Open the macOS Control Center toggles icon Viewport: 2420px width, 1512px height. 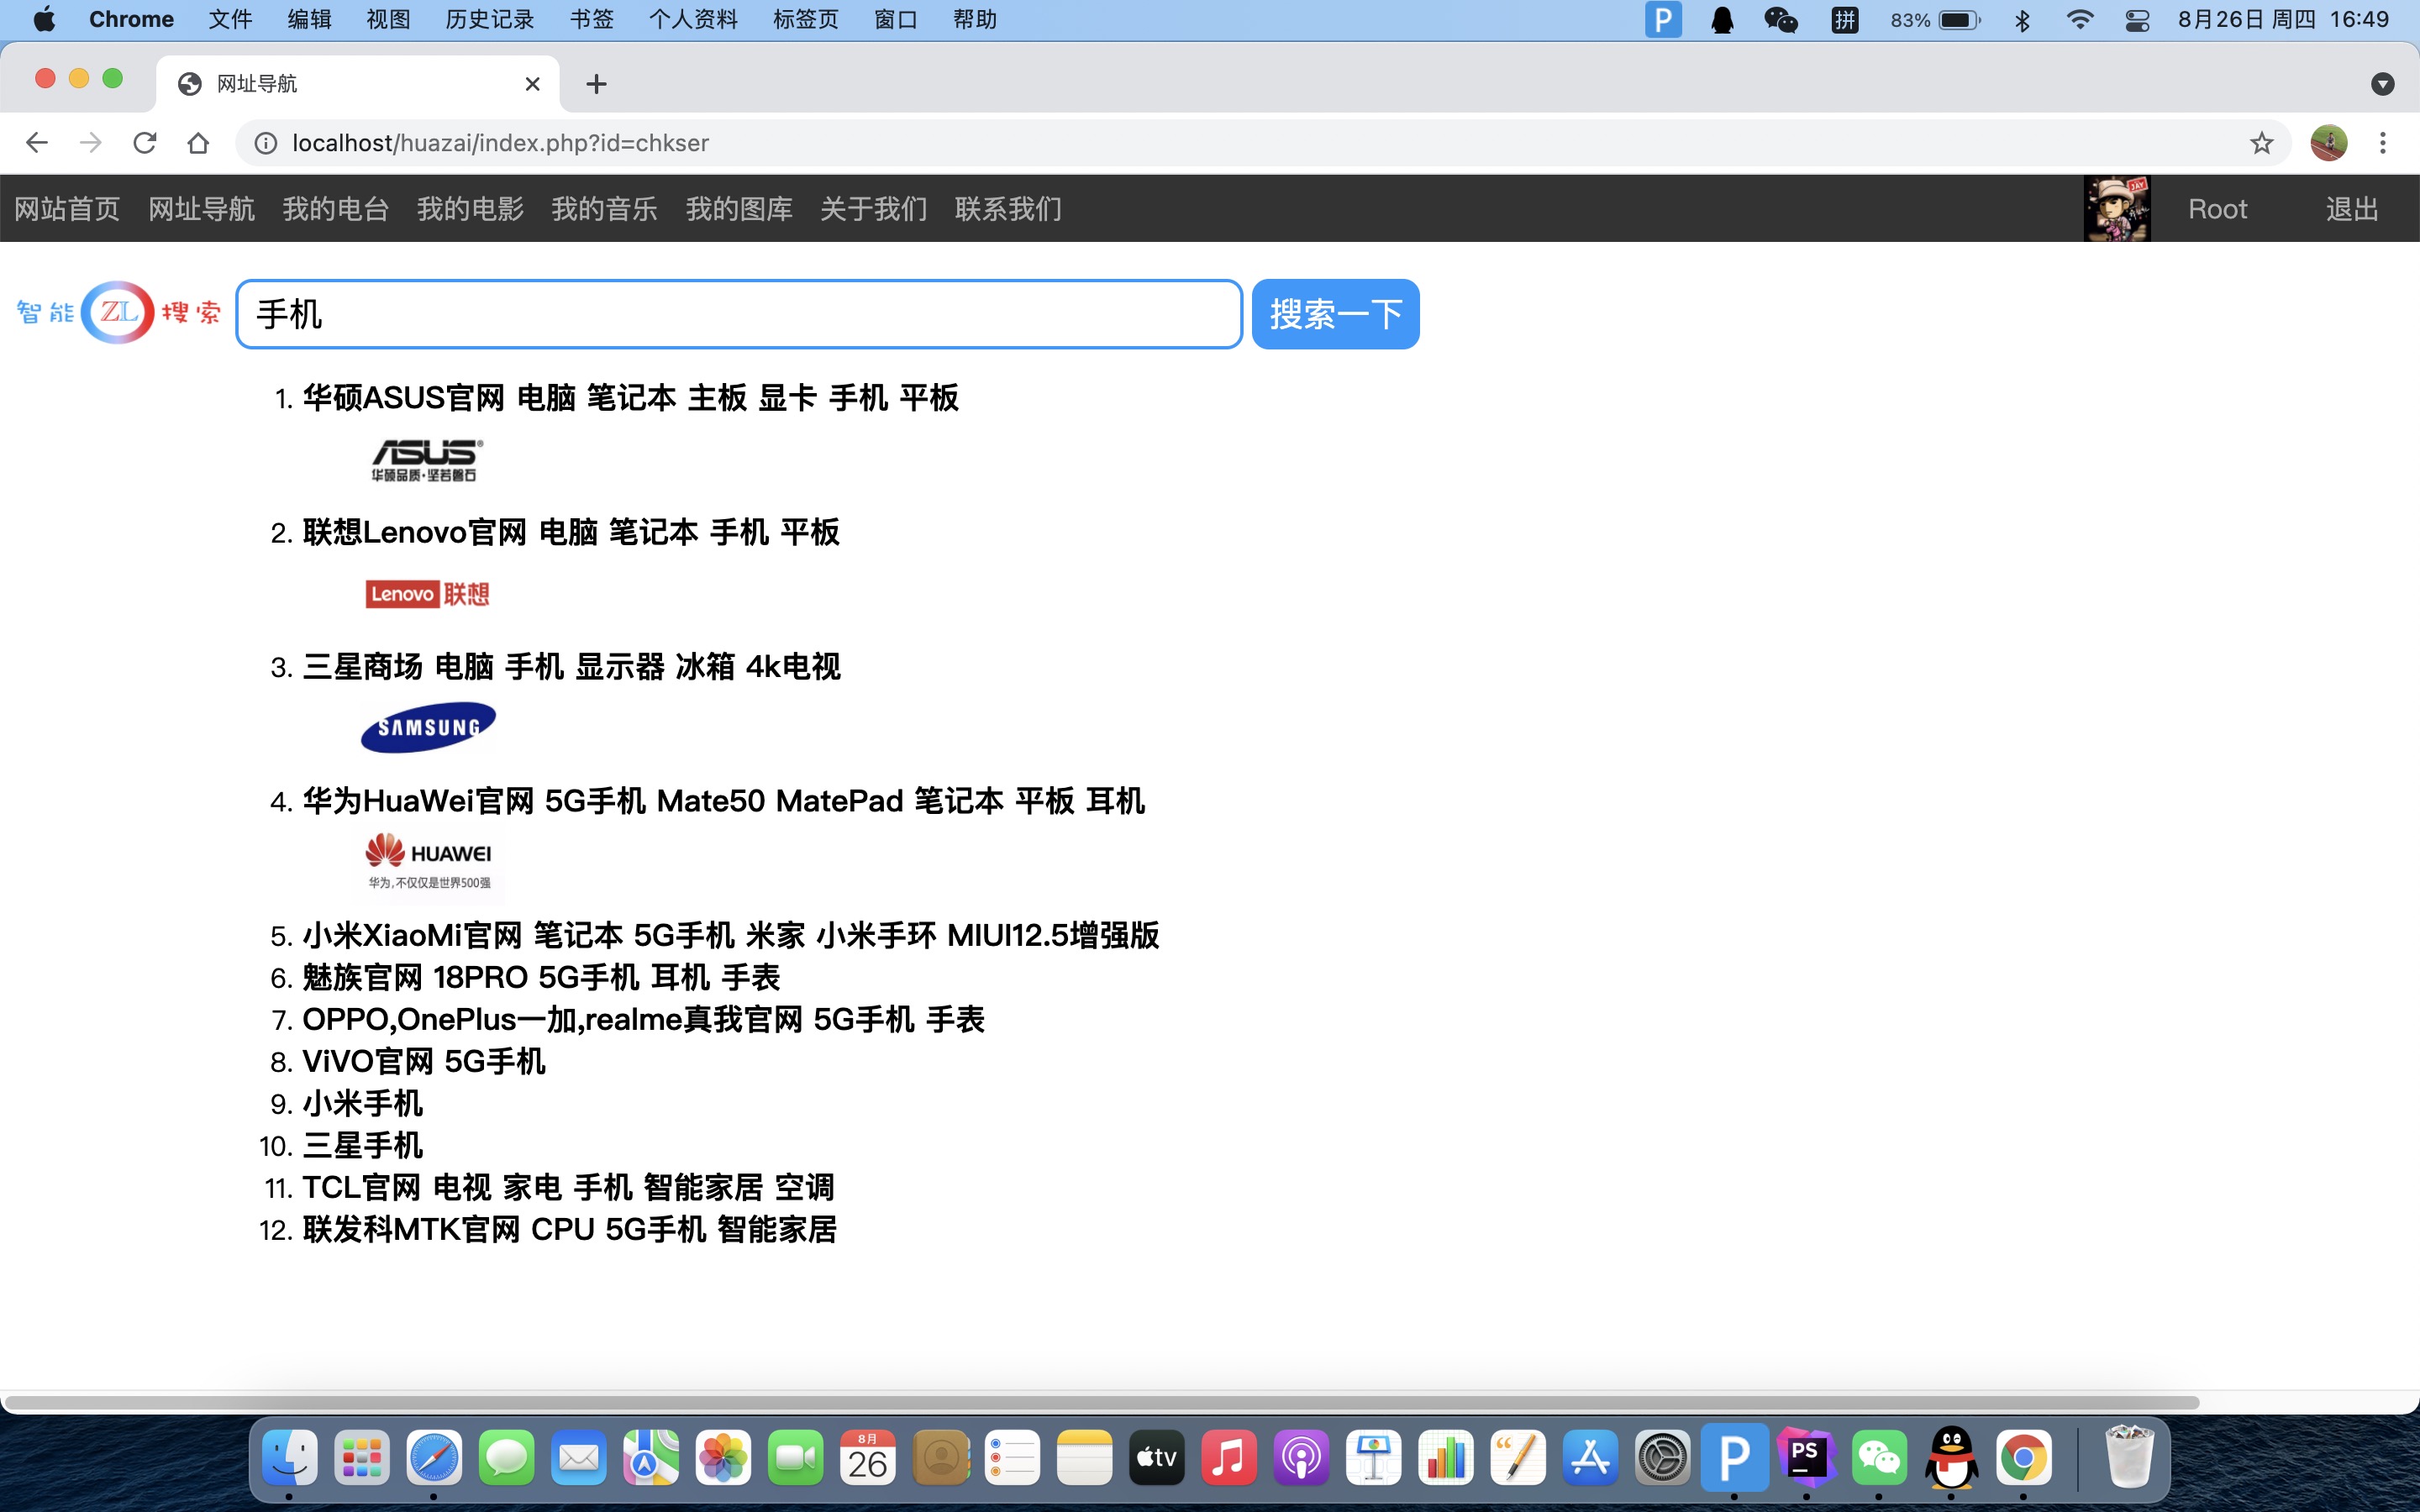(x=2137, y=20)
